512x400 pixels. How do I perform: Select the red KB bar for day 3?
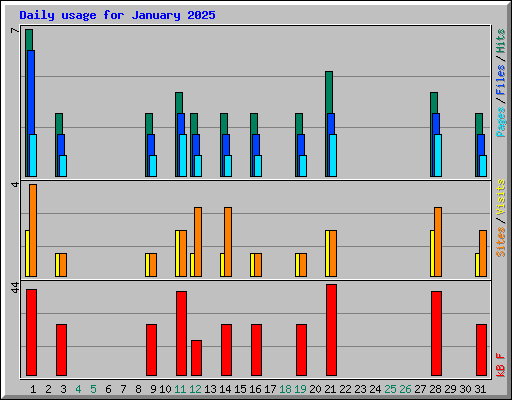[x=61, y=350]
